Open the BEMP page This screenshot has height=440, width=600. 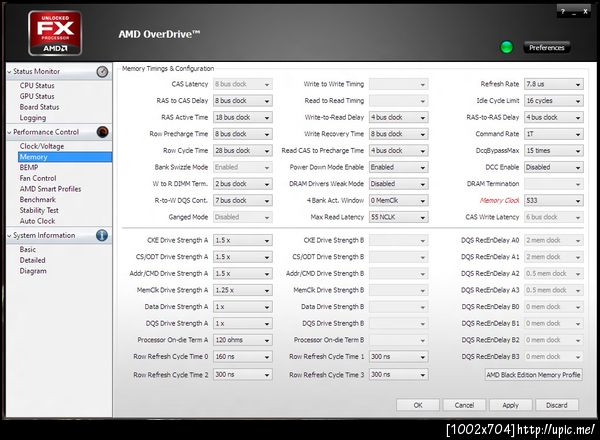(29, 168)
